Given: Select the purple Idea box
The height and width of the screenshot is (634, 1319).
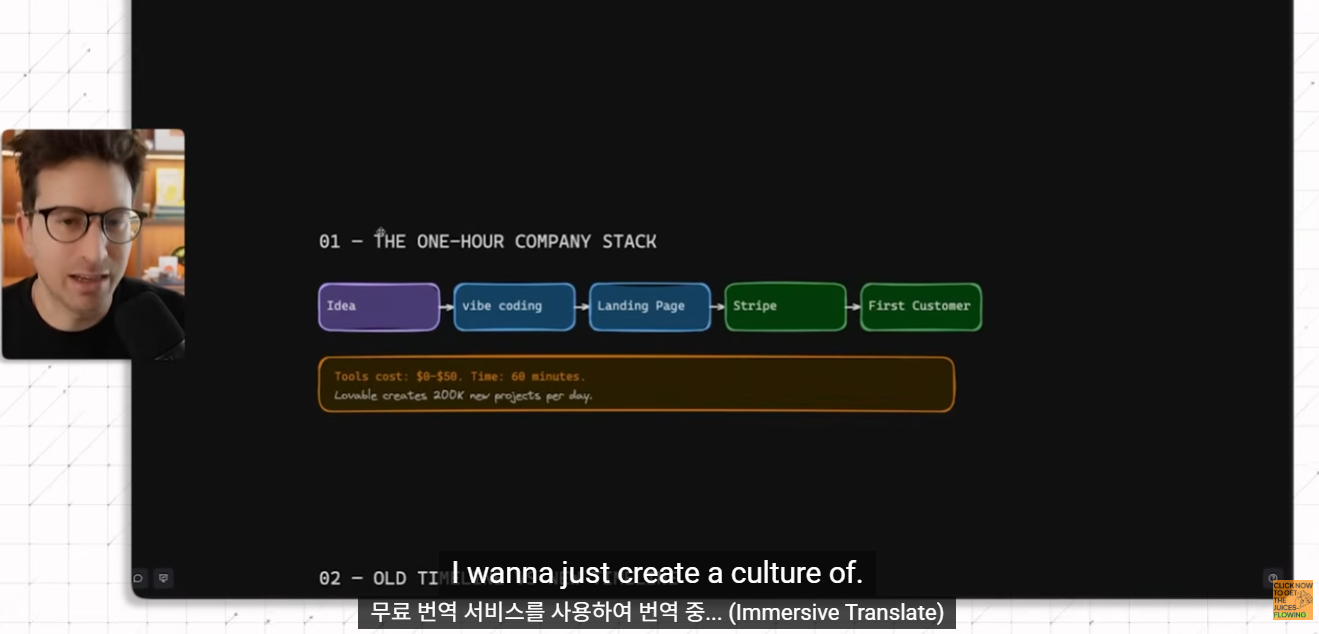Looking at the screenshot, I should (x=379, y=307).
